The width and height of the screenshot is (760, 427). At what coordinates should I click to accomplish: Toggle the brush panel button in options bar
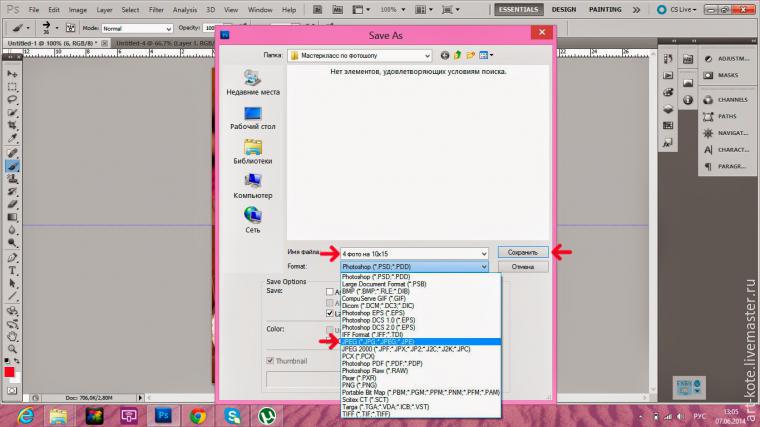coord(70,28)
